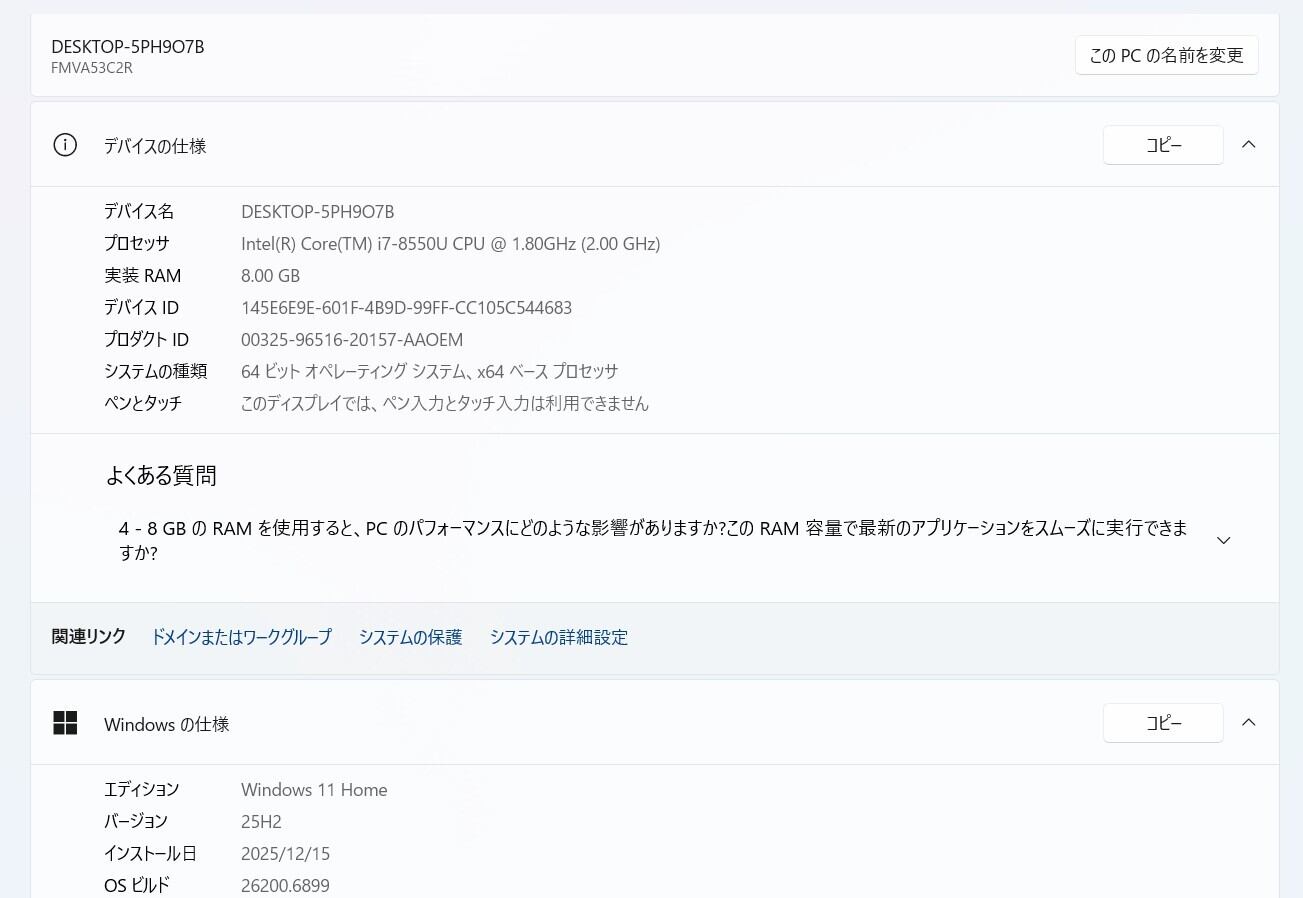This screenshot has width=1303, height=898.
Task: Open the システムの詳細設定 link
Action: click(558, 637)
